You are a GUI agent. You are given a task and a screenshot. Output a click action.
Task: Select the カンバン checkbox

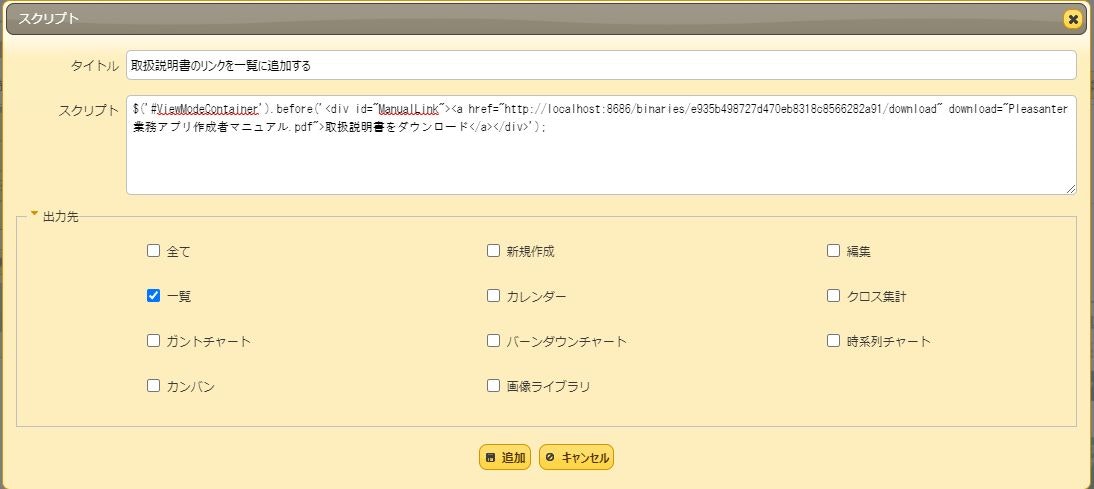pos(153,386)
